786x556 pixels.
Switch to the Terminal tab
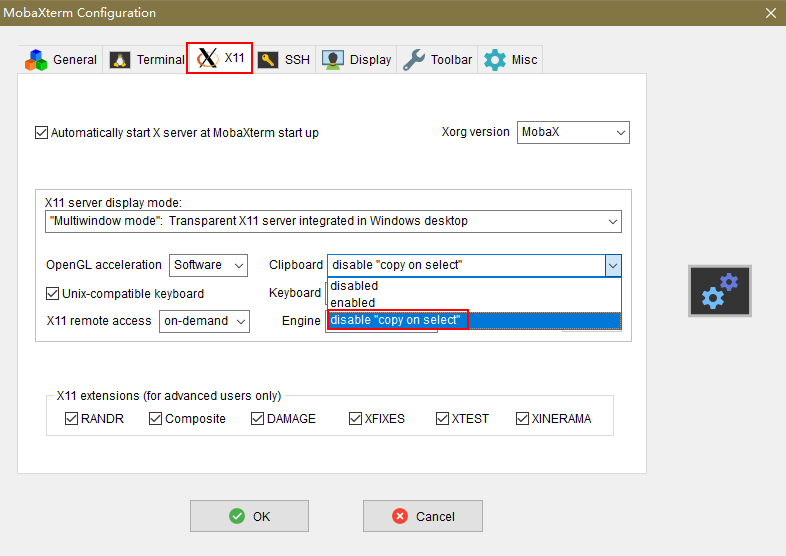pos(145,60)
